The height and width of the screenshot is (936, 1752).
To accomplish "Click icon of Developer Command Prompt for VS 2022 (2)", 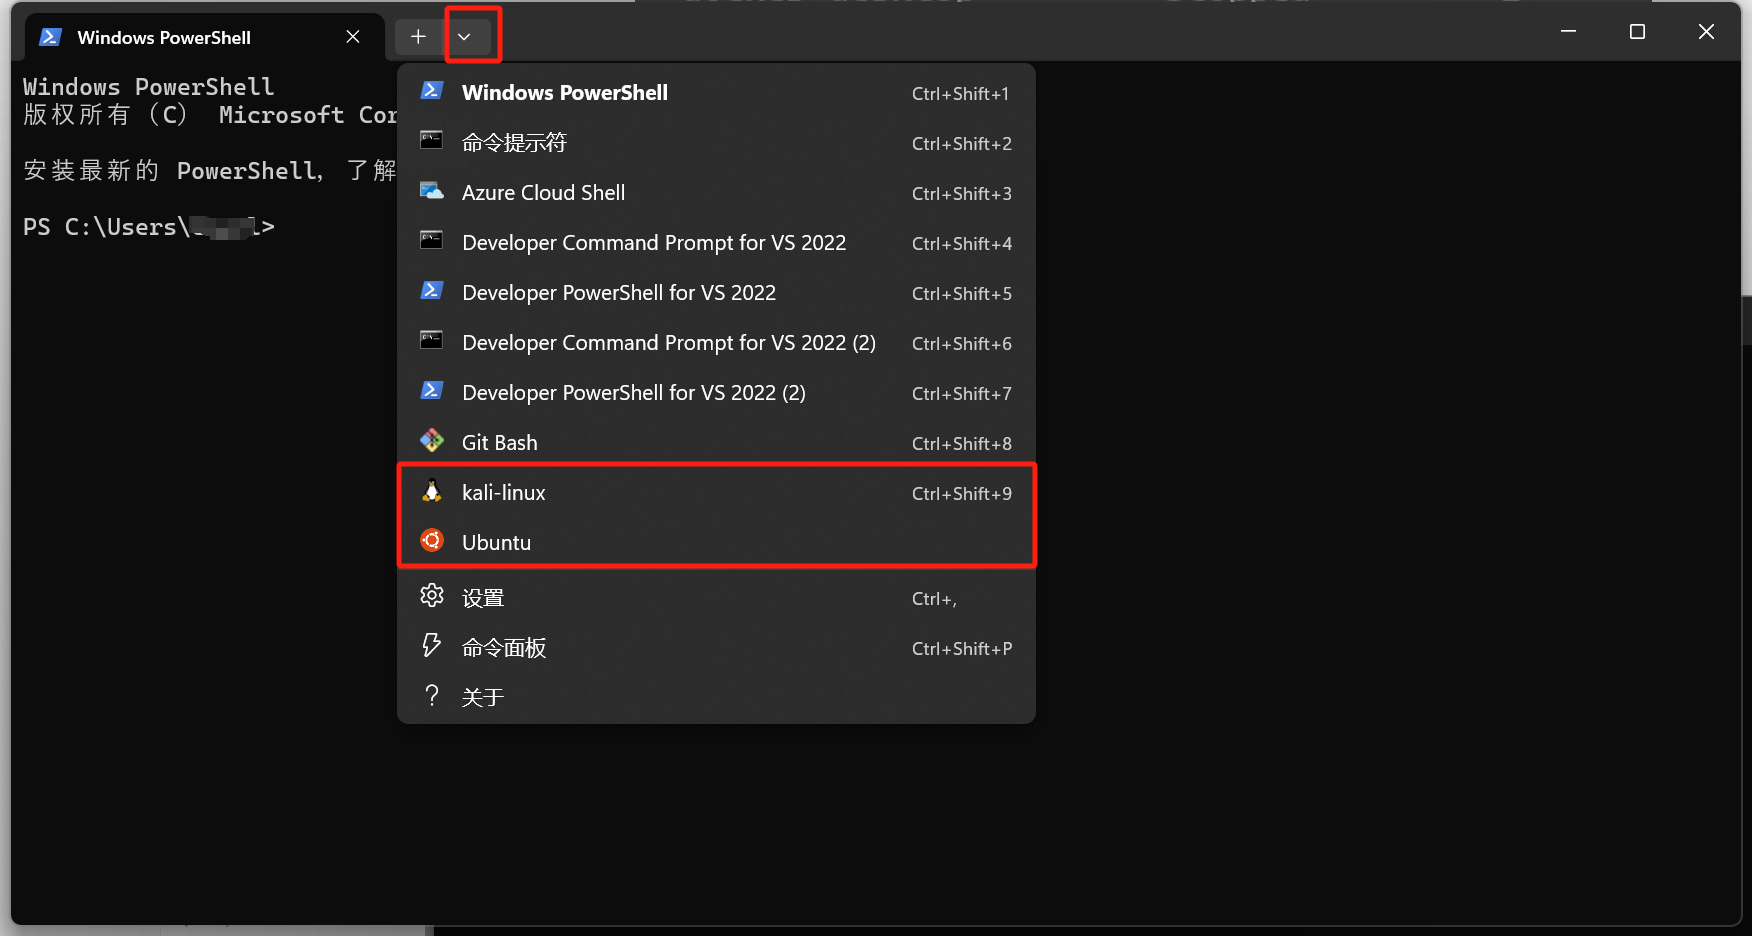I will click(432, 340).
